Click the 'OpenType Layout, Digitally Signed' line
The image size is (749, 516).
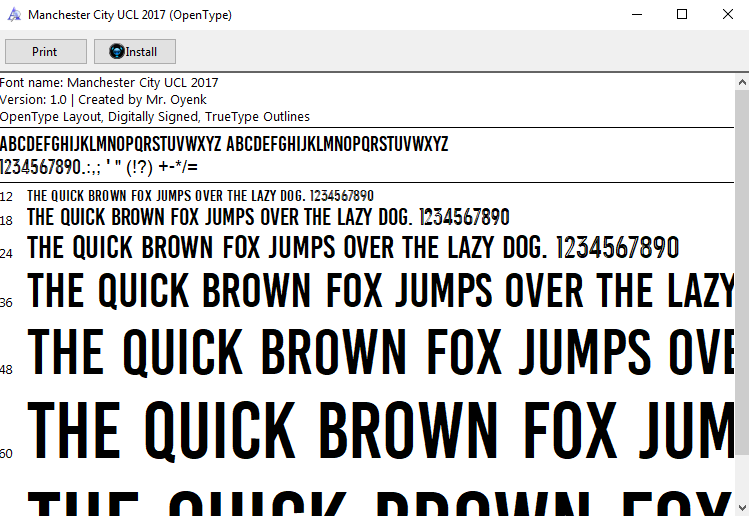click(x=155, y=117)
